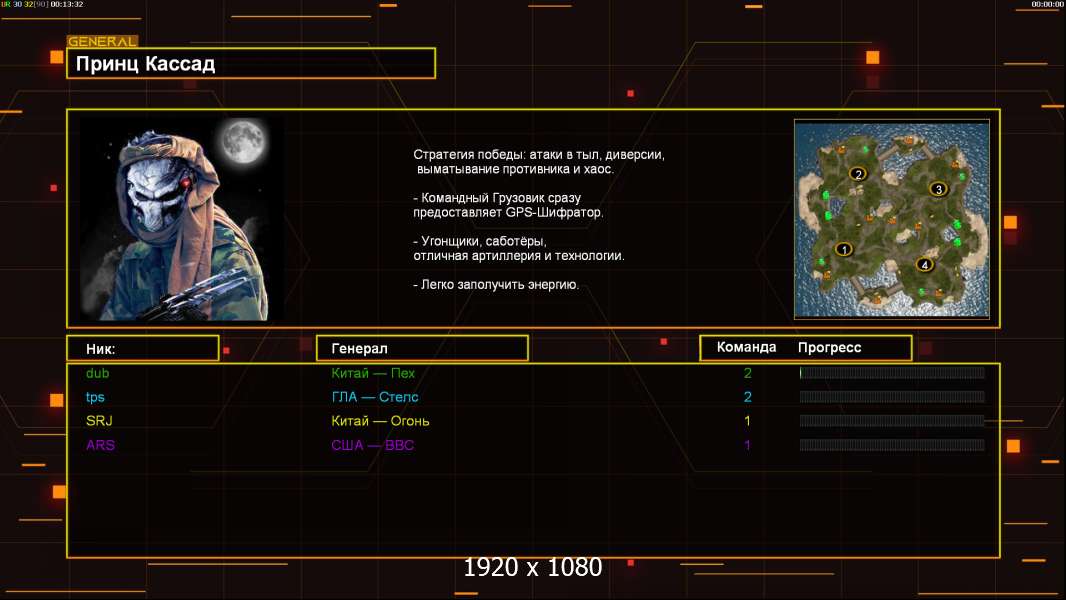
Task: Click general entry 'Китай — Огонь'
Action: point(380,421)
